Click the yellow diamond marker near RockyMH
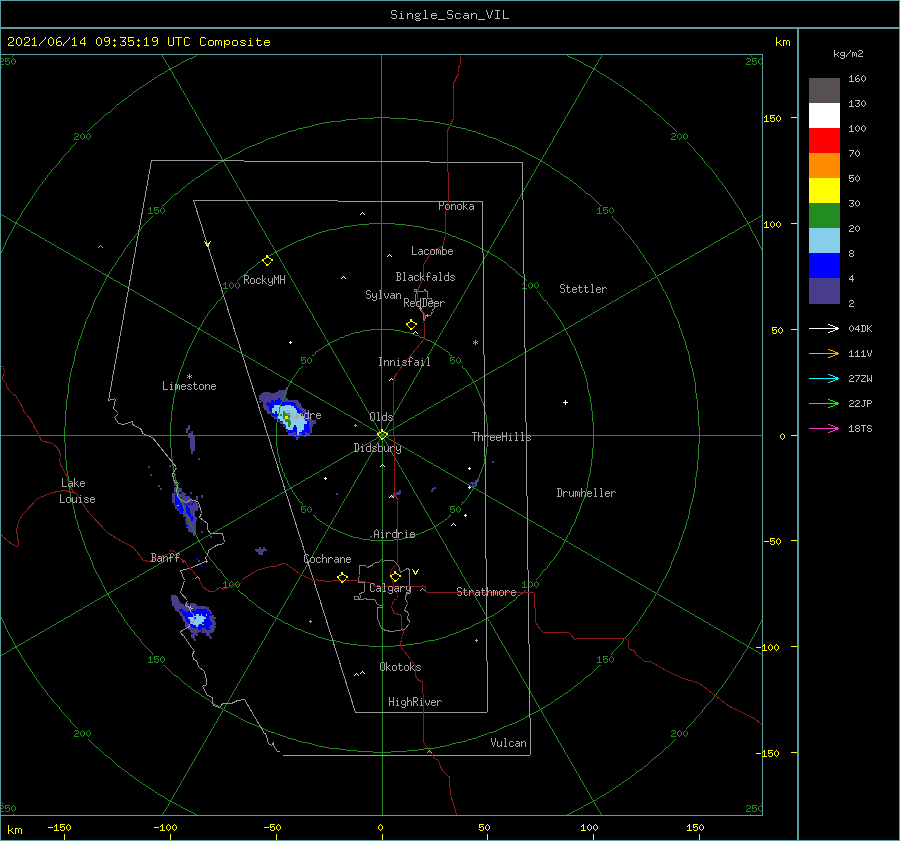The height and width of the screenshot is (841, 900). tap(267, 261)
